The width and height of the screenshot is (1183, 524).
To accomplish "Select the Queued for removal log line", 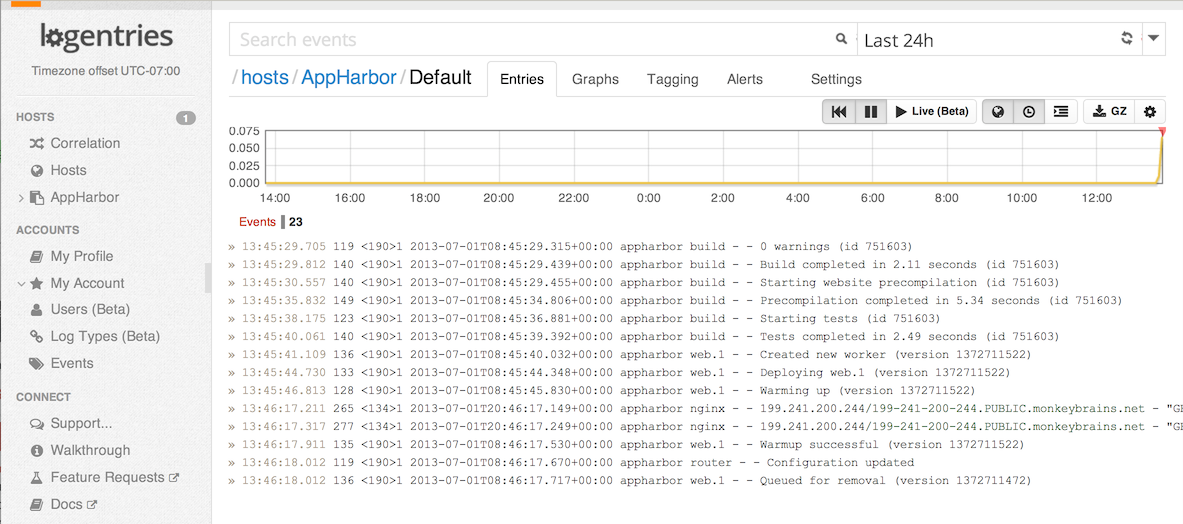I will 630,480.
